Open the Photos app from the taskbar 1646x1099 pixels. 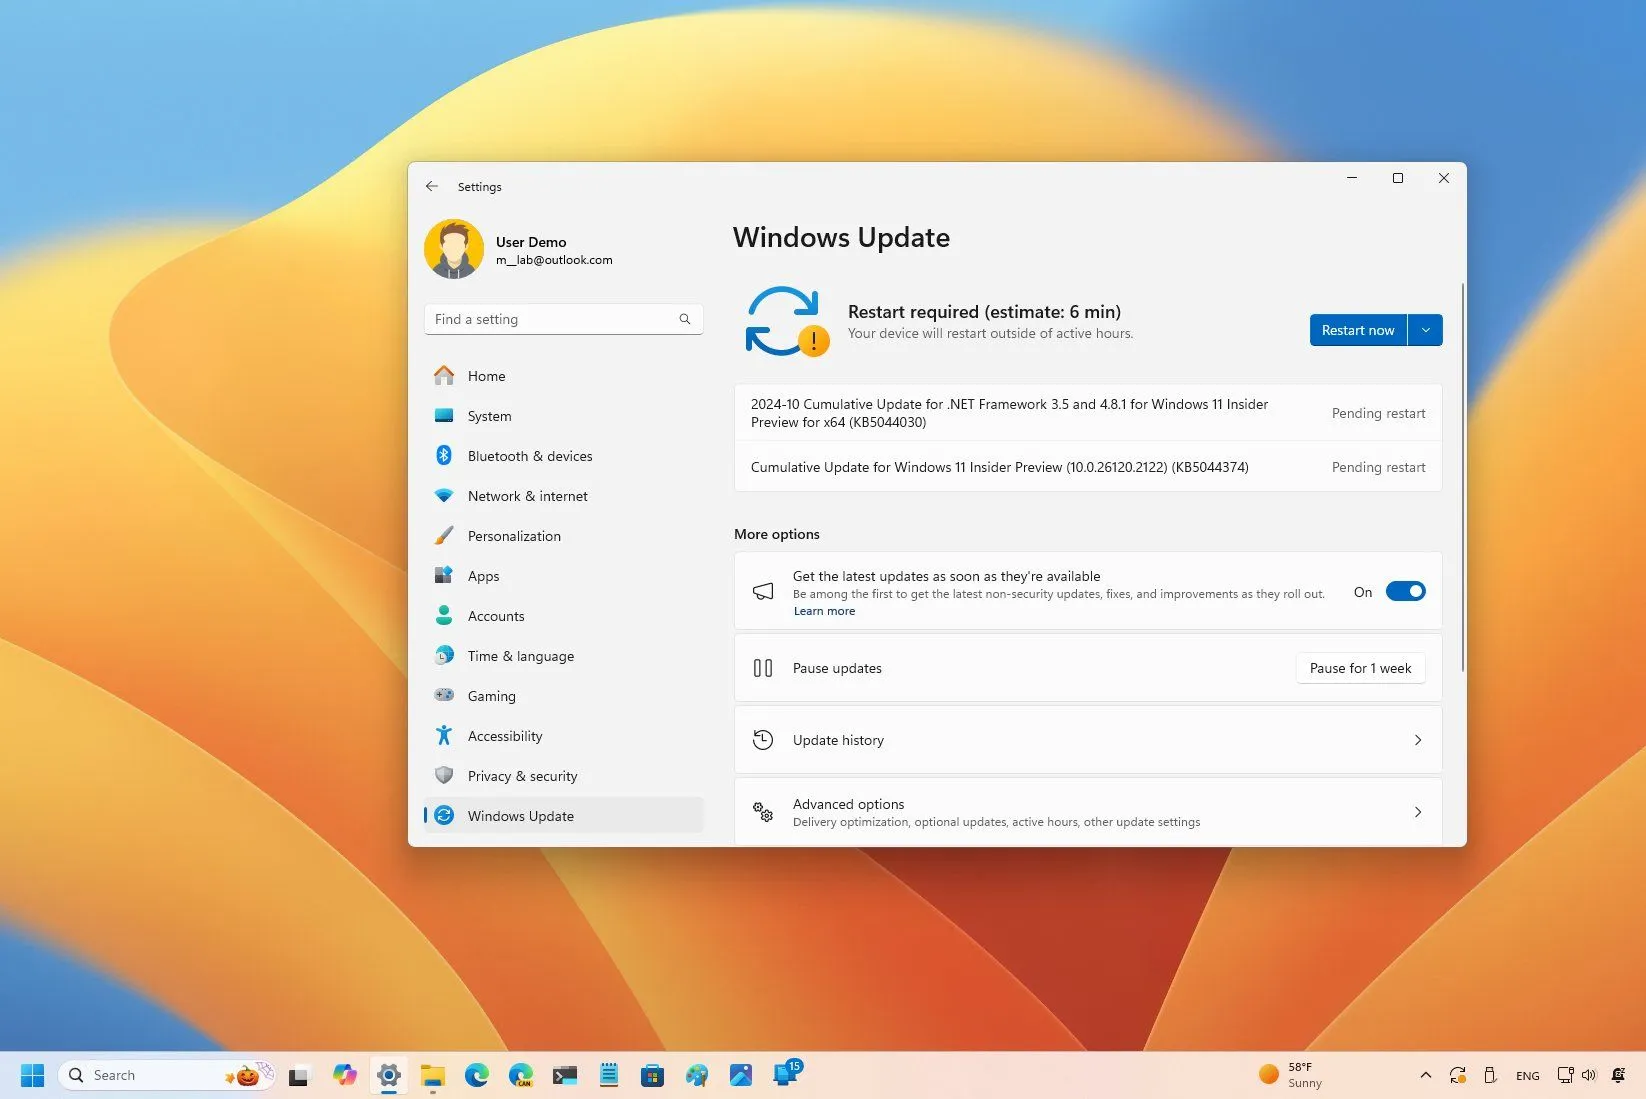[x=741, y=1075]
